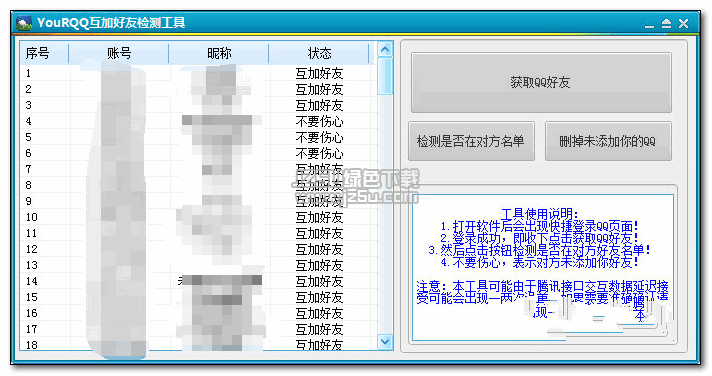
Task: Click the 获取QQ好友 button
Action: [541, 82]
